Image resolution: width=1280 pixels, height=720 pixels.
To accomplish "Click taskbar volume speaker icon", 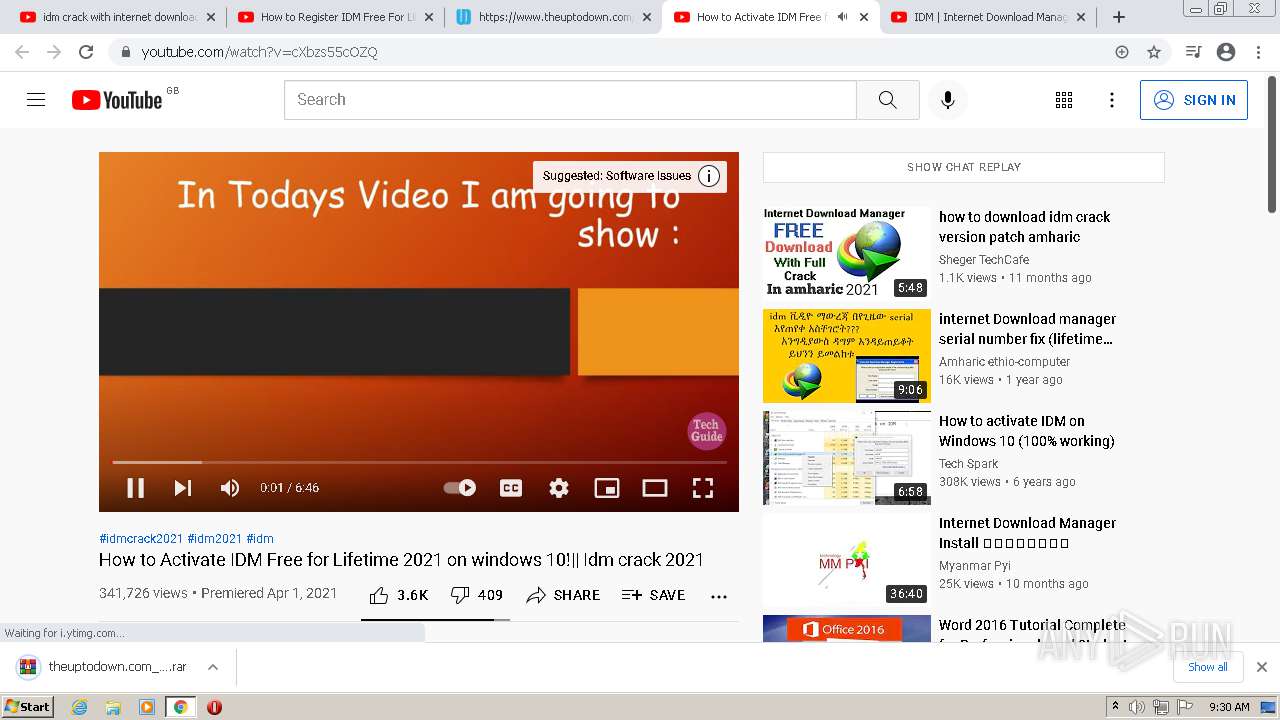I will point(1137,707).
